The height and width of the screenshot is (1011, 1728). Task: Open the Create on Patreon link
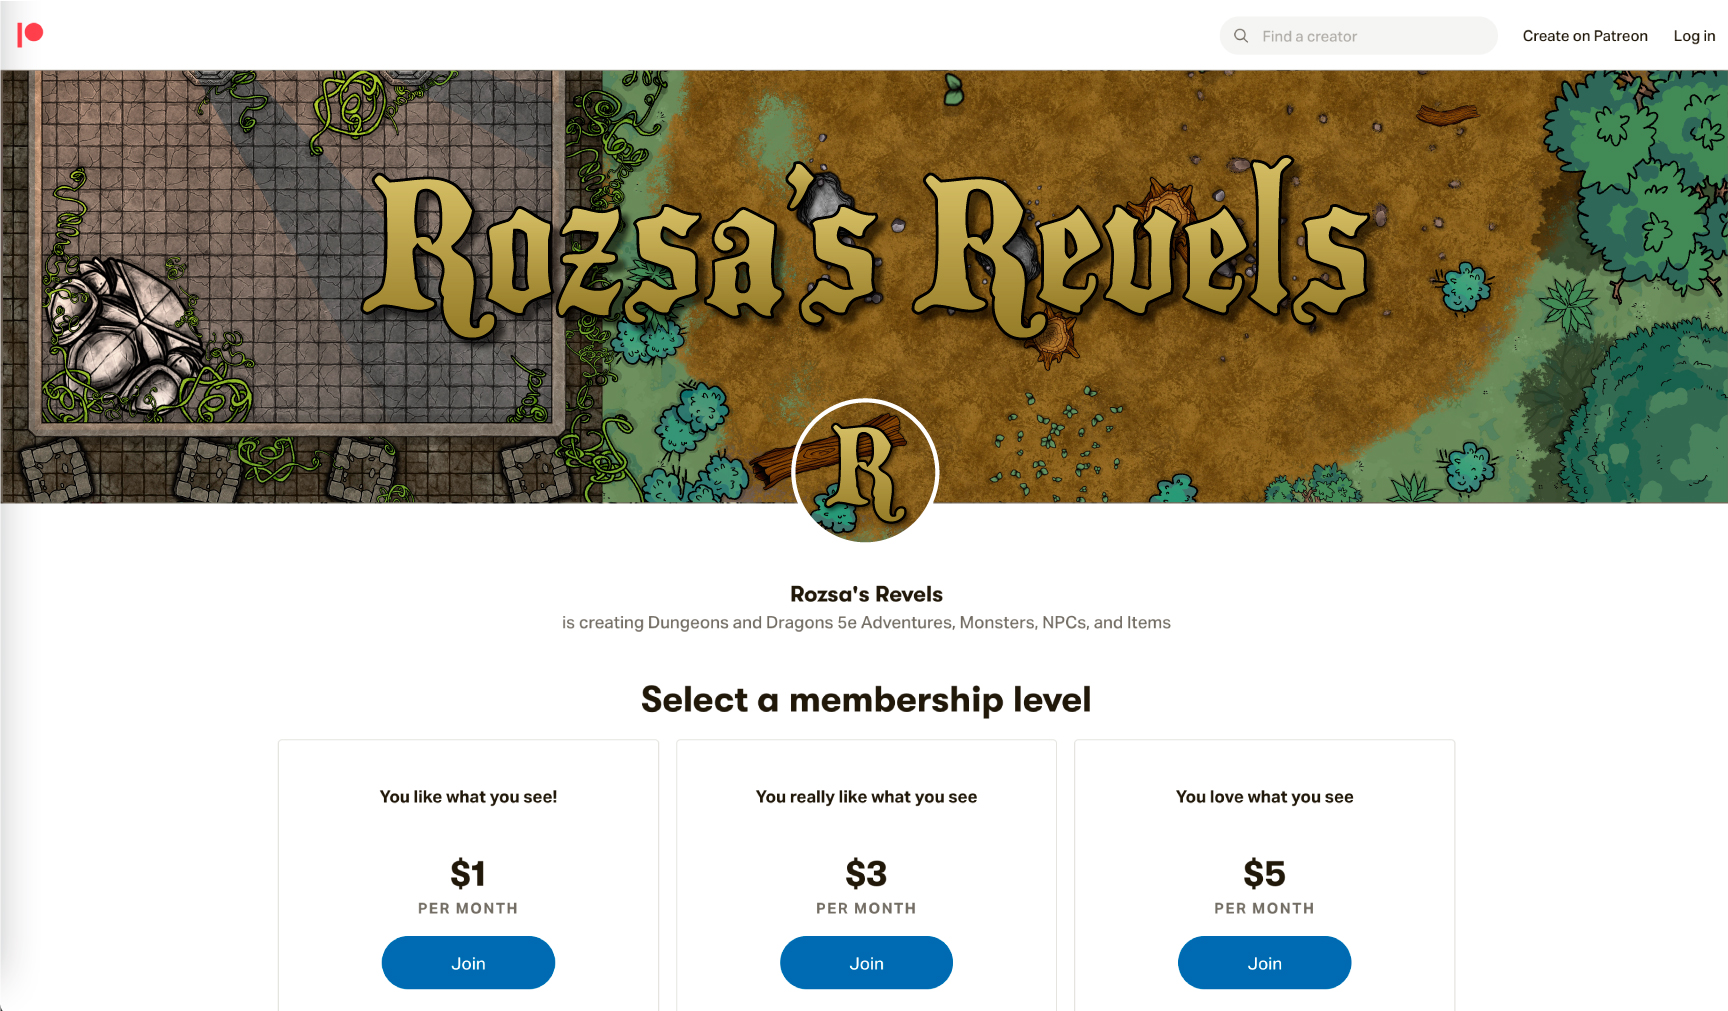point(1585,36)
